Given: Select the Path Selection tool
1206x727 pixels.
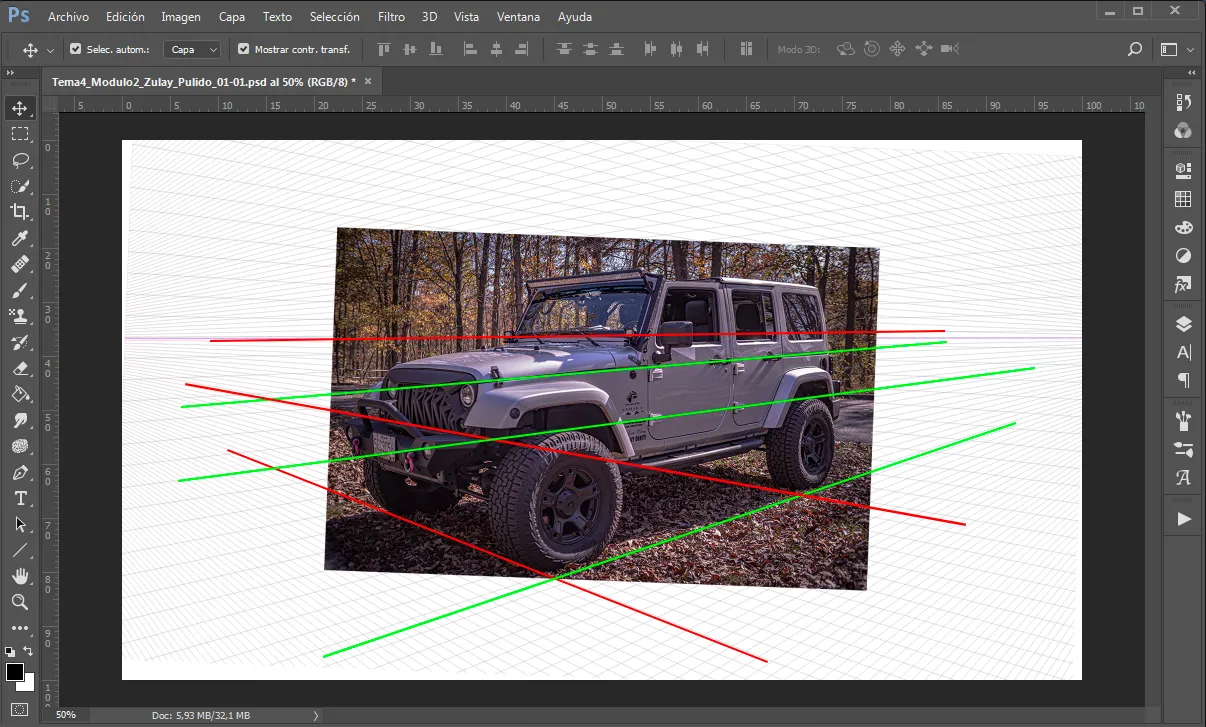Looking at the screenshot, I should (x=20, y=524).
